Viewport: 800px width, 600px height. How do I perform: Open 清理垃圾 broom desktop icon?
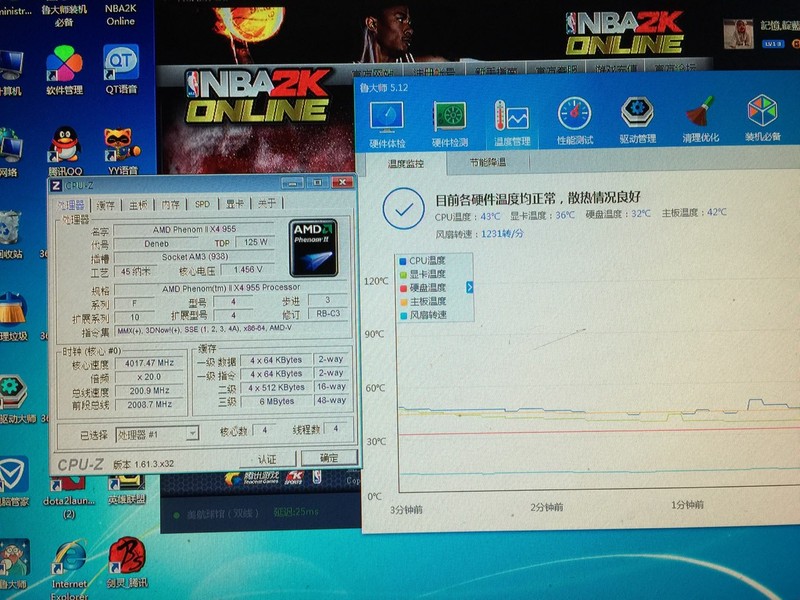(x=13, y=316)
